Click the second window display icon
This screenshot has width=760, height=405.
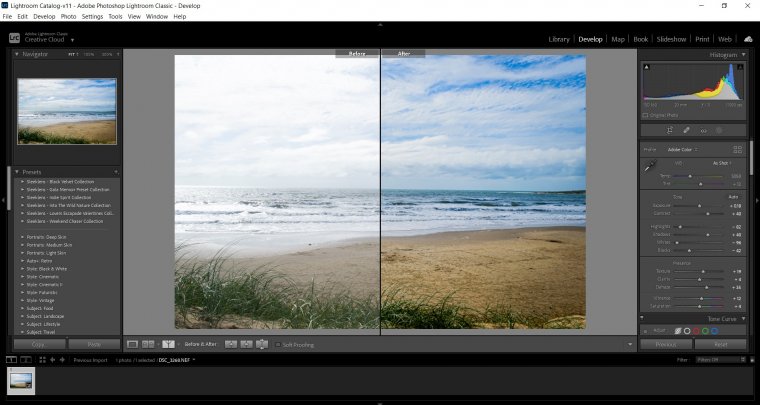pos(26,360)
